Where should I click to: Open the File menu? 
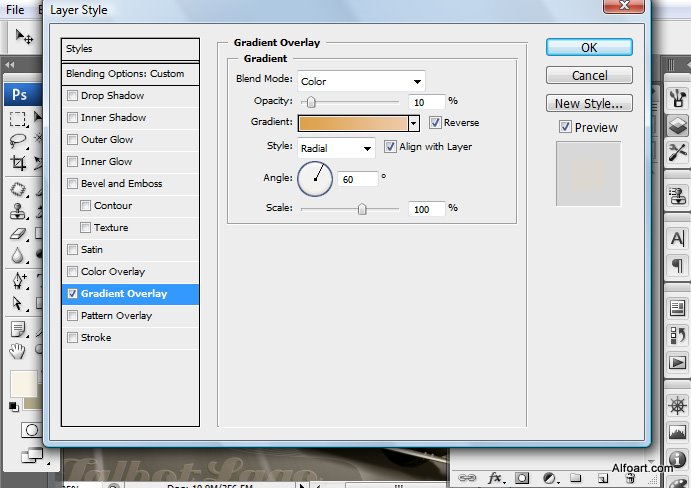[16, 9]
